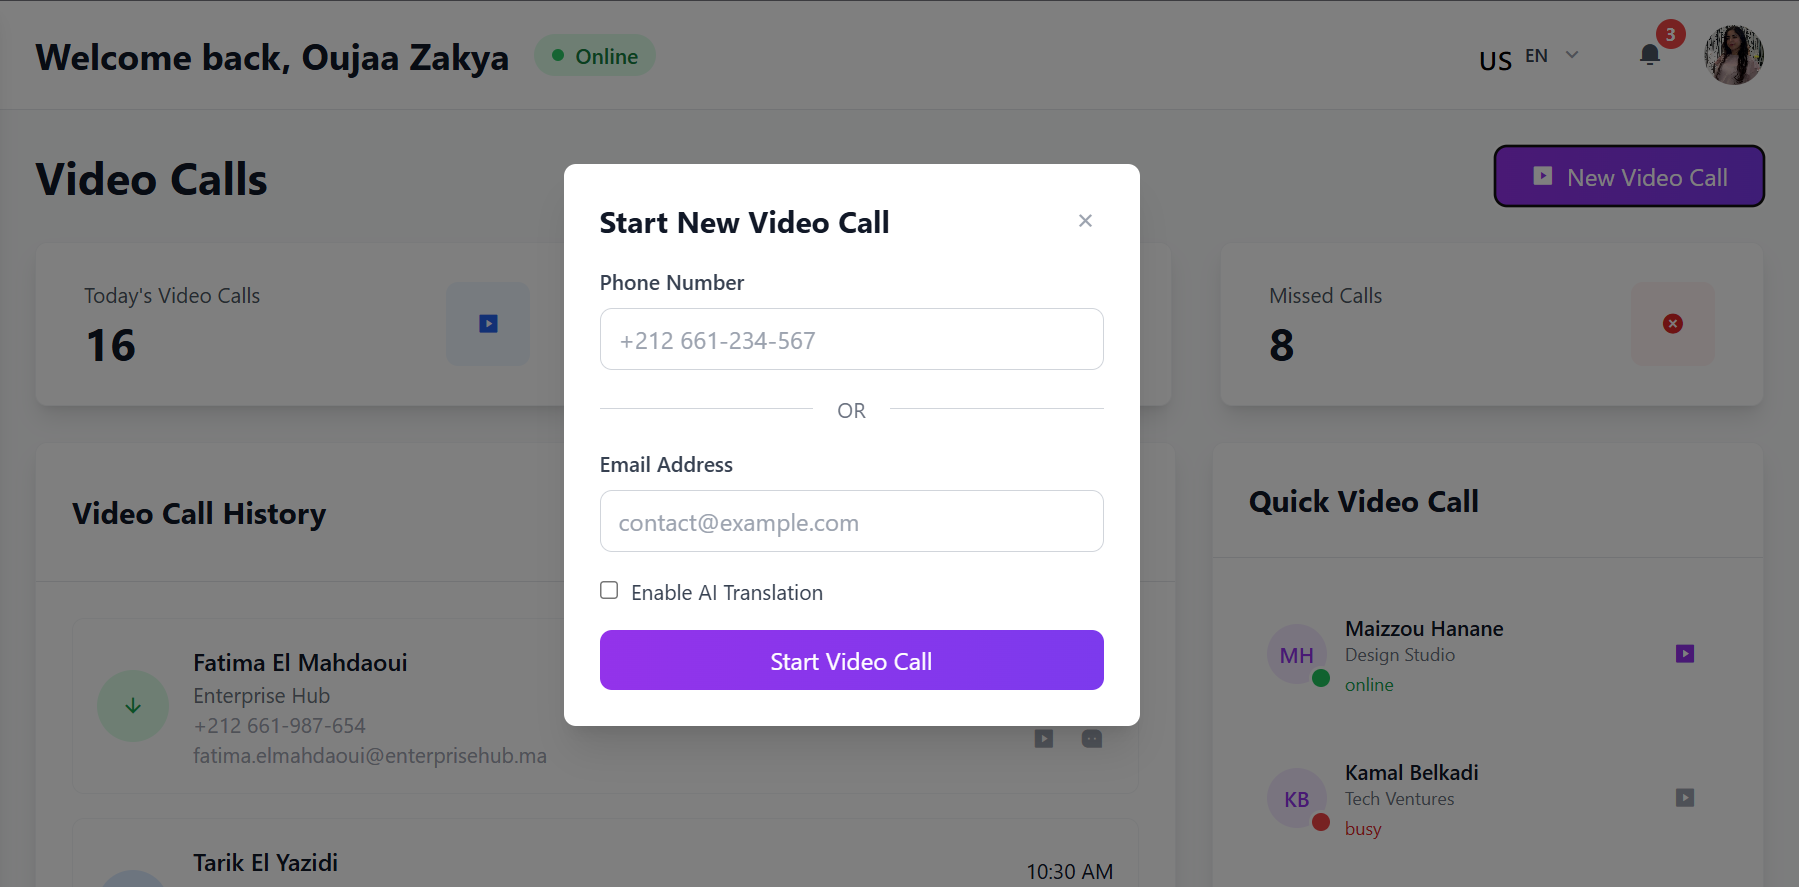Click the Today's Video Calls icon
Screen dimensions: 1799x887
click(488, 324)
